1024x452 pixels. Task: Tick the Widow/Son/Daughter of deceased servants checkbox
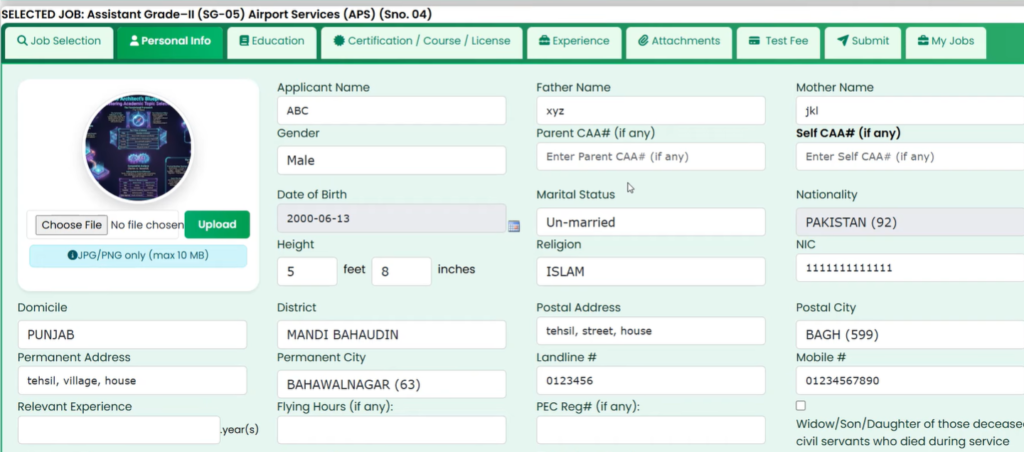point(800,405)
